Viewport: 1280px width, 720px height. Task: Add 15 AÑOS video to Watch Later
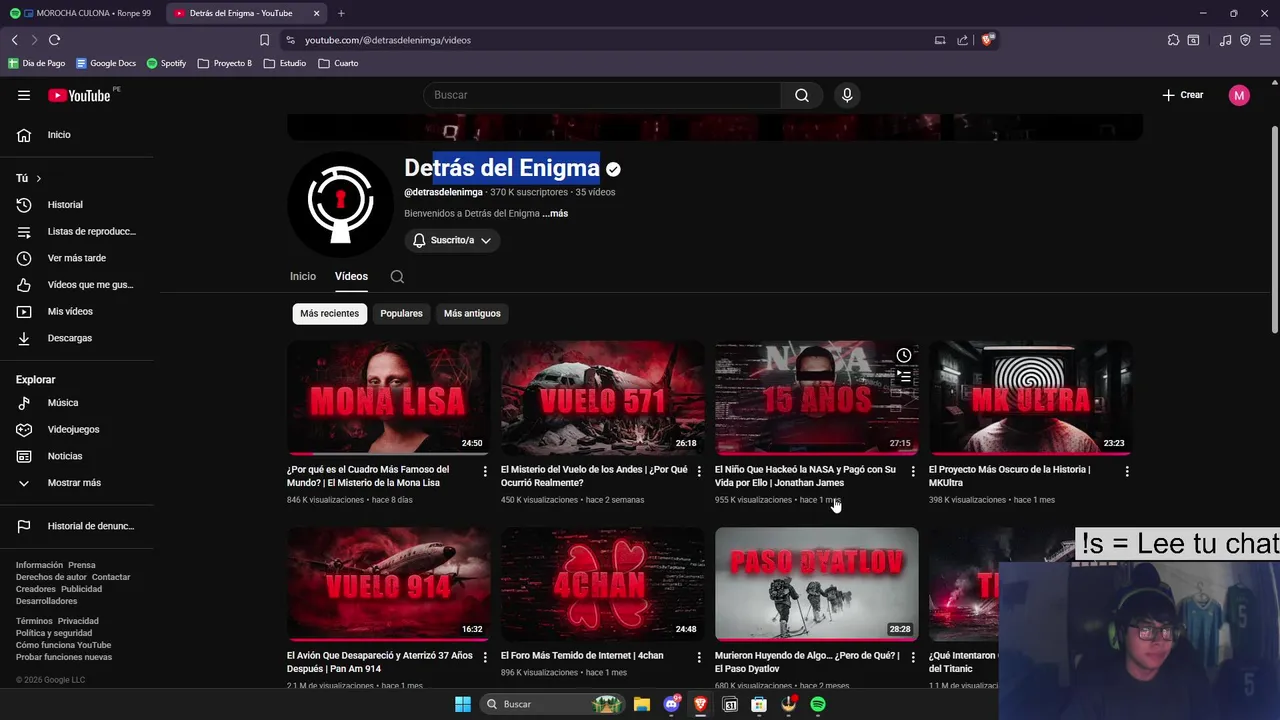(x=904, y=355)
